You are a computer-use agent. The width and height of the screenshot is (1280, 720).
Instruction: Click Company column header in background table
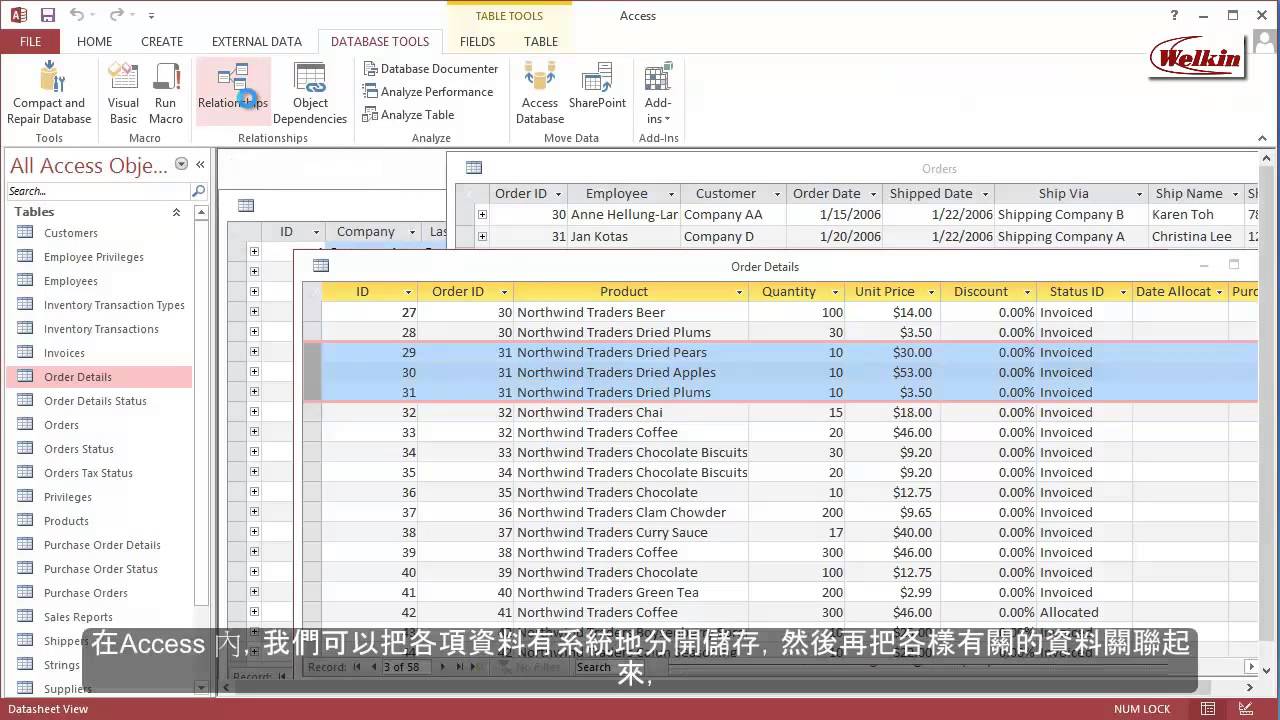pyautogui.click(x=365, y=232)
